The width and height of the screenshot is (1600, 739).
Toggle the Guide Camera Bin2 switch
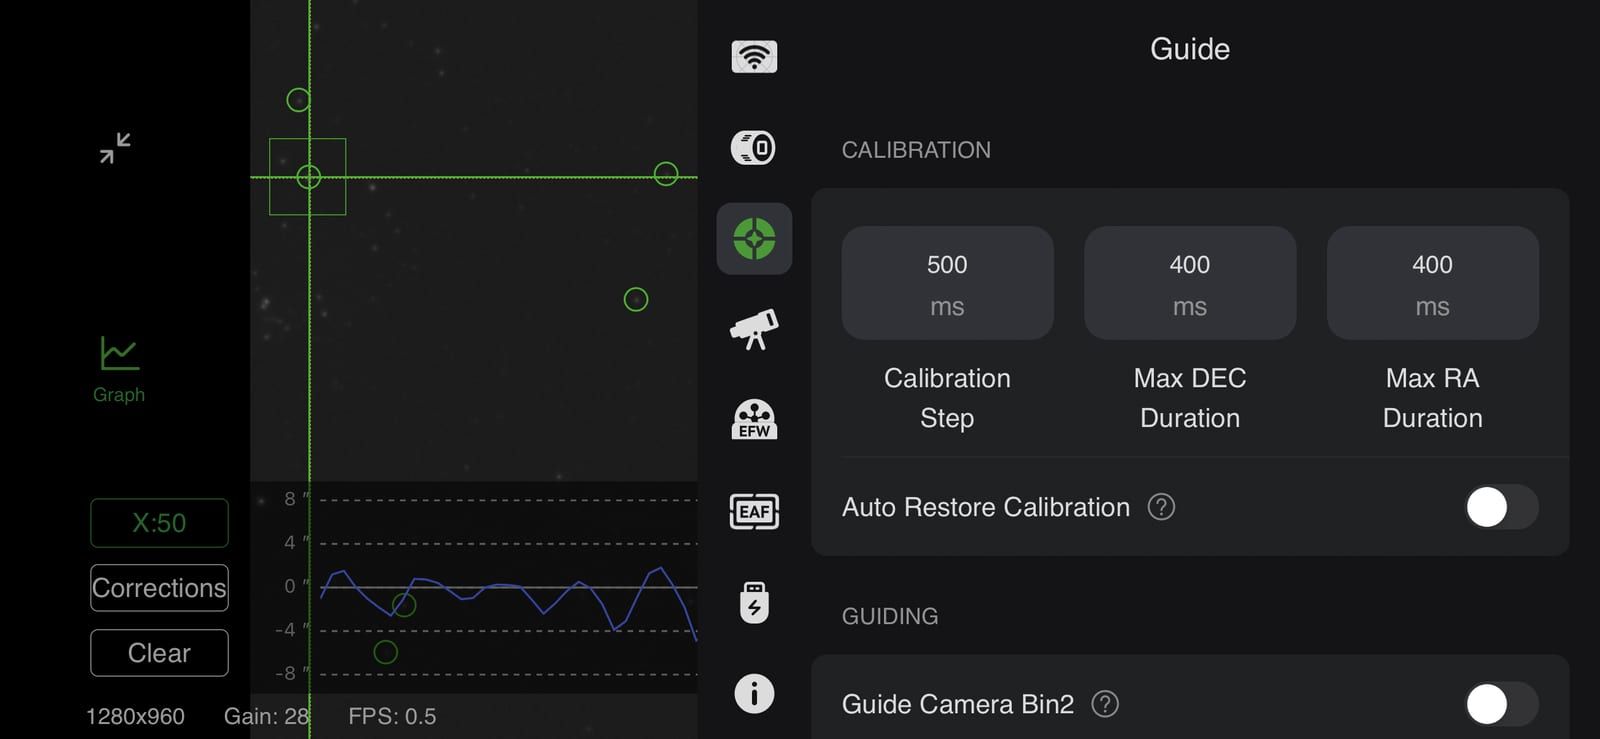[1502, 704]
